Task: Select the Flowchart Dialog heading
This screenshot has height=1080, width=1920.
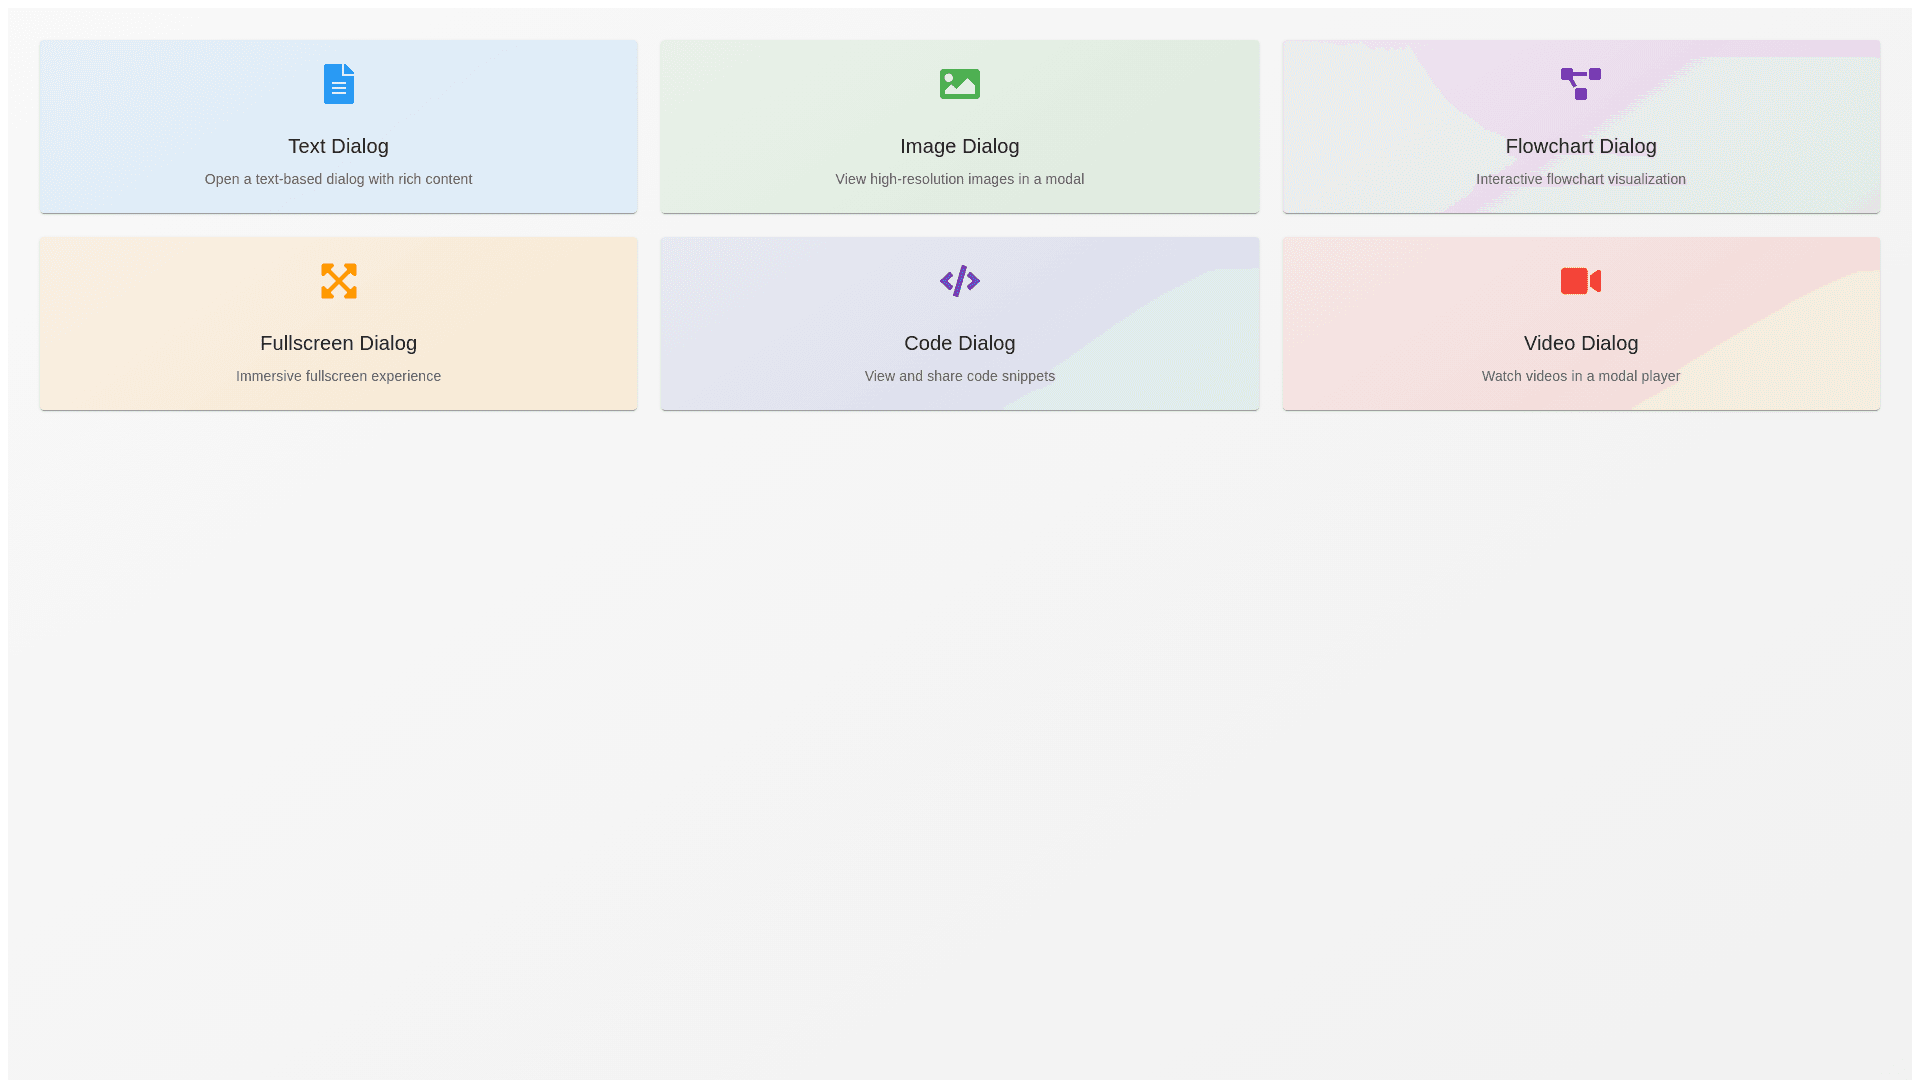Action: 1580,146
